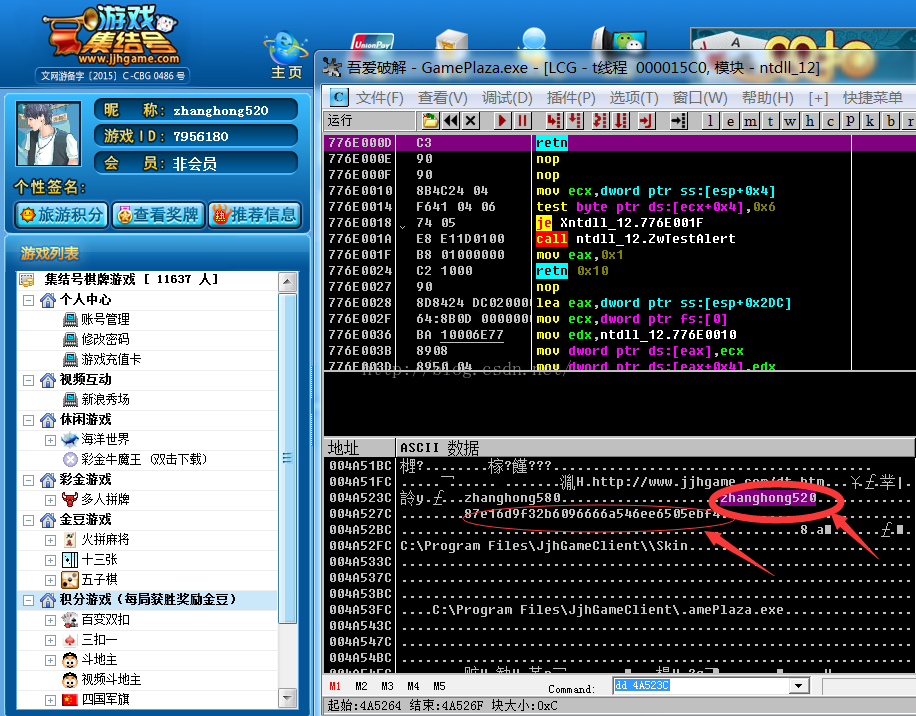The height and width of the screenshot is (716, 916).
Task: Open the 窗口(W) menu
Action: pos(700,98)
